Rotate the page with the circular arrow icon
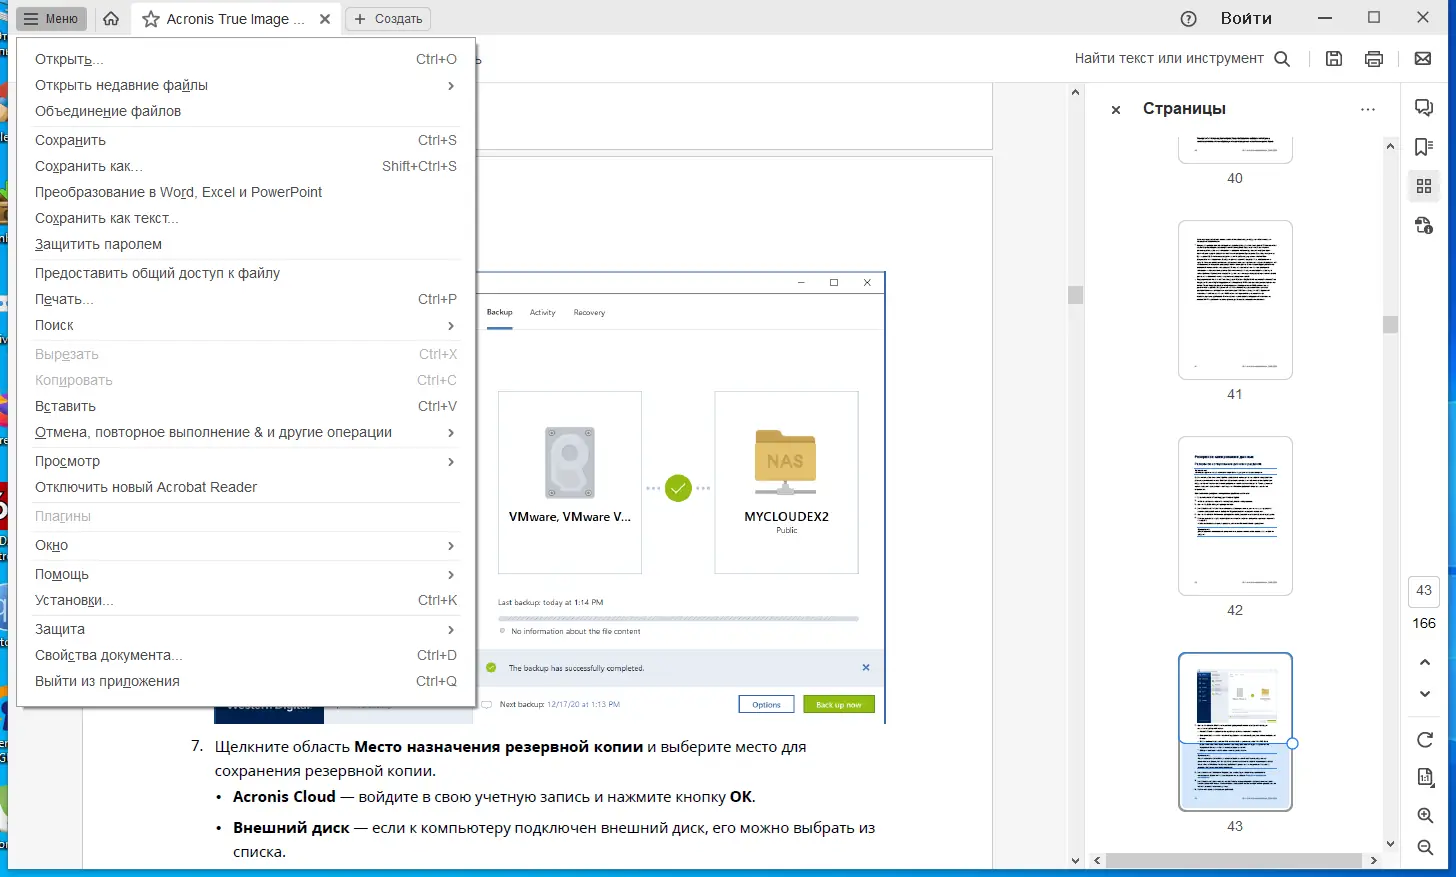 1425,740
